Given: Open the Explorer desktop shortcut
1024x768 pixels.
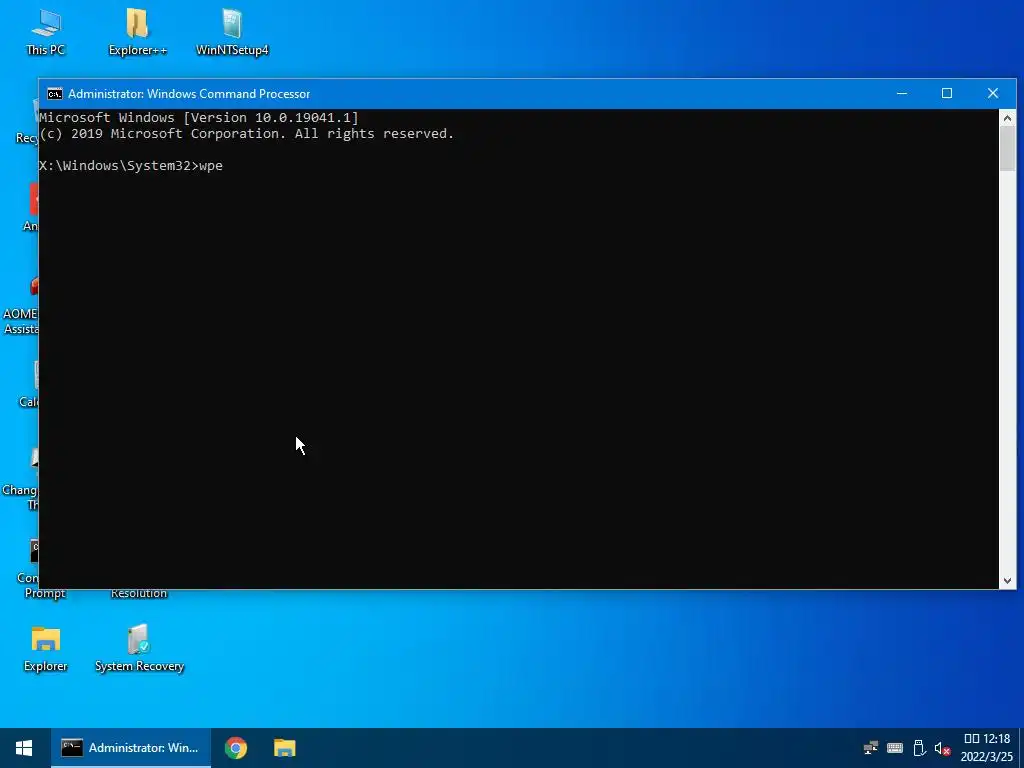Looking at the screenshot, I should click(46, 648).
